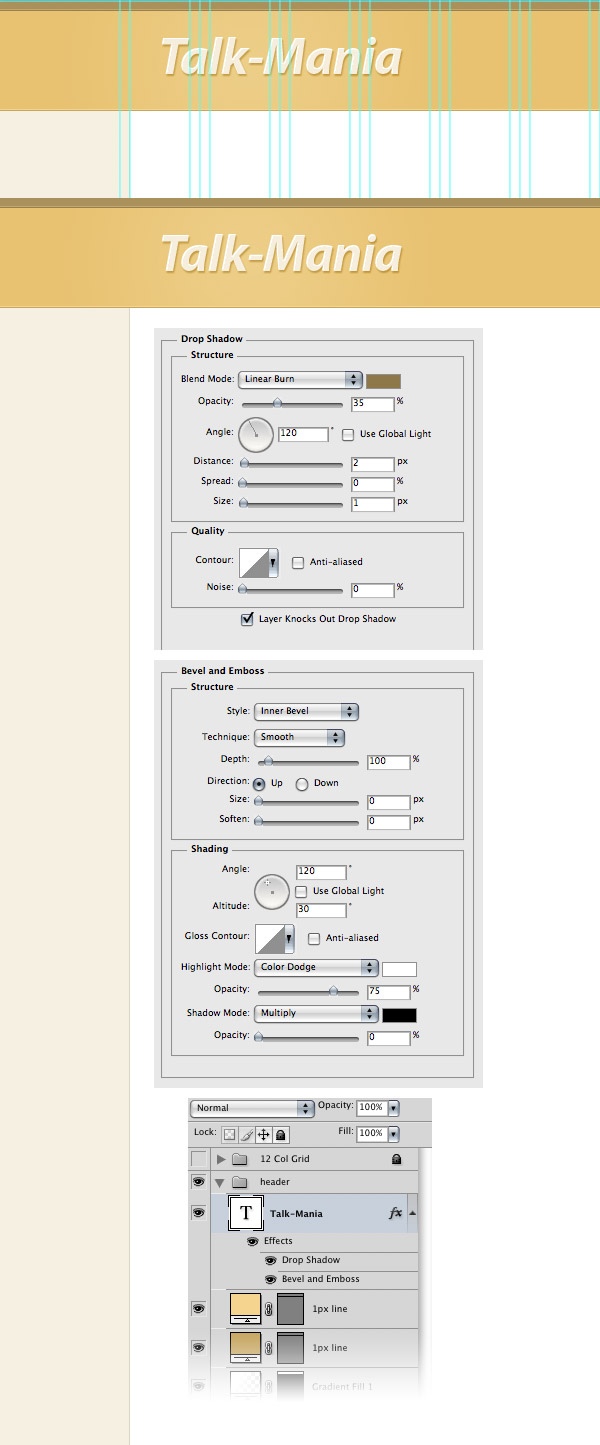Image resolution: width=600 pixels, height=1445 pixels.
Task: Click the Drop Shadow angle dial
Action: click(256, 434)
